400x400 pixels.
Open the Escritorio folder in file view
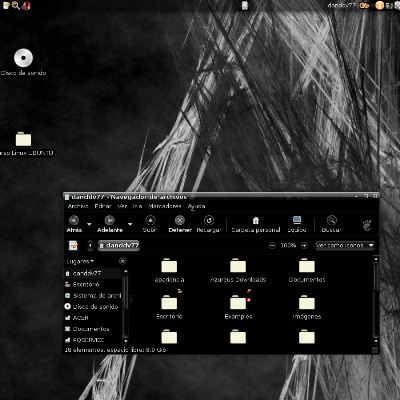[169, 307]
